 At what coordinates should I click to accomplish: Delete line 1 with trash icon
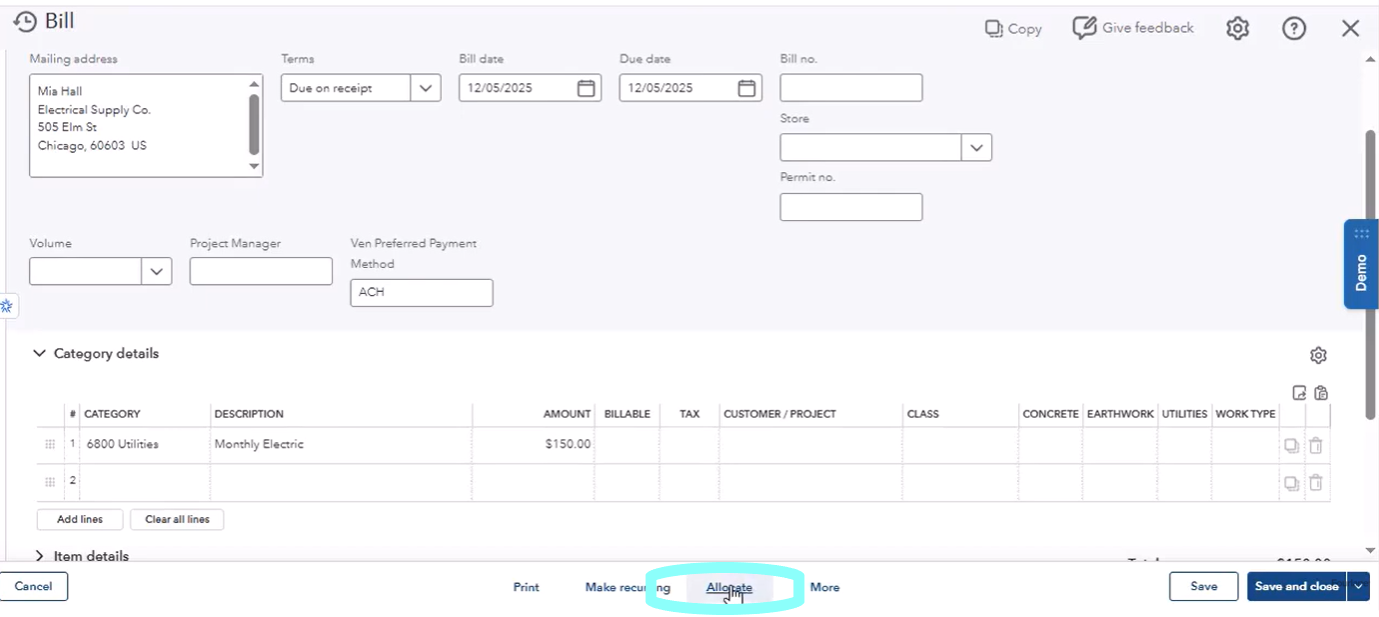click(1316, 446)
